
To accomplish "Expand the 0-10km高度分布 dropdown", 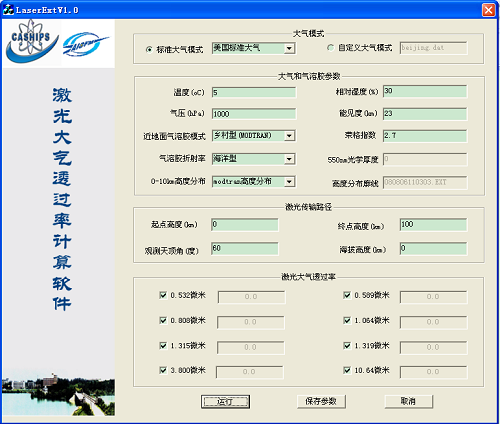I will (289, 182).
